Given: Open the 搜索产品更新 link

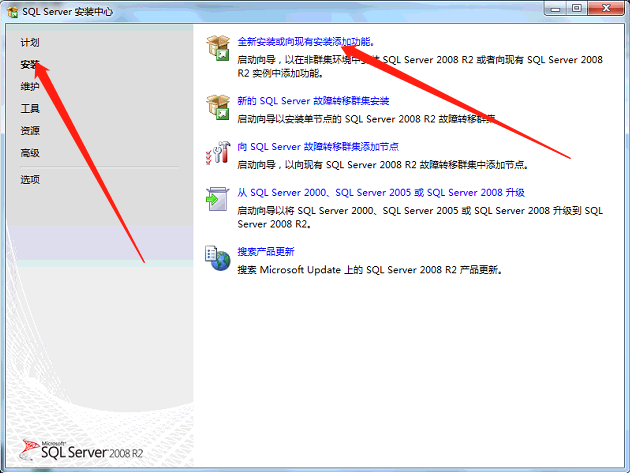Looking at the screenshot, I should tap(266, 252).
